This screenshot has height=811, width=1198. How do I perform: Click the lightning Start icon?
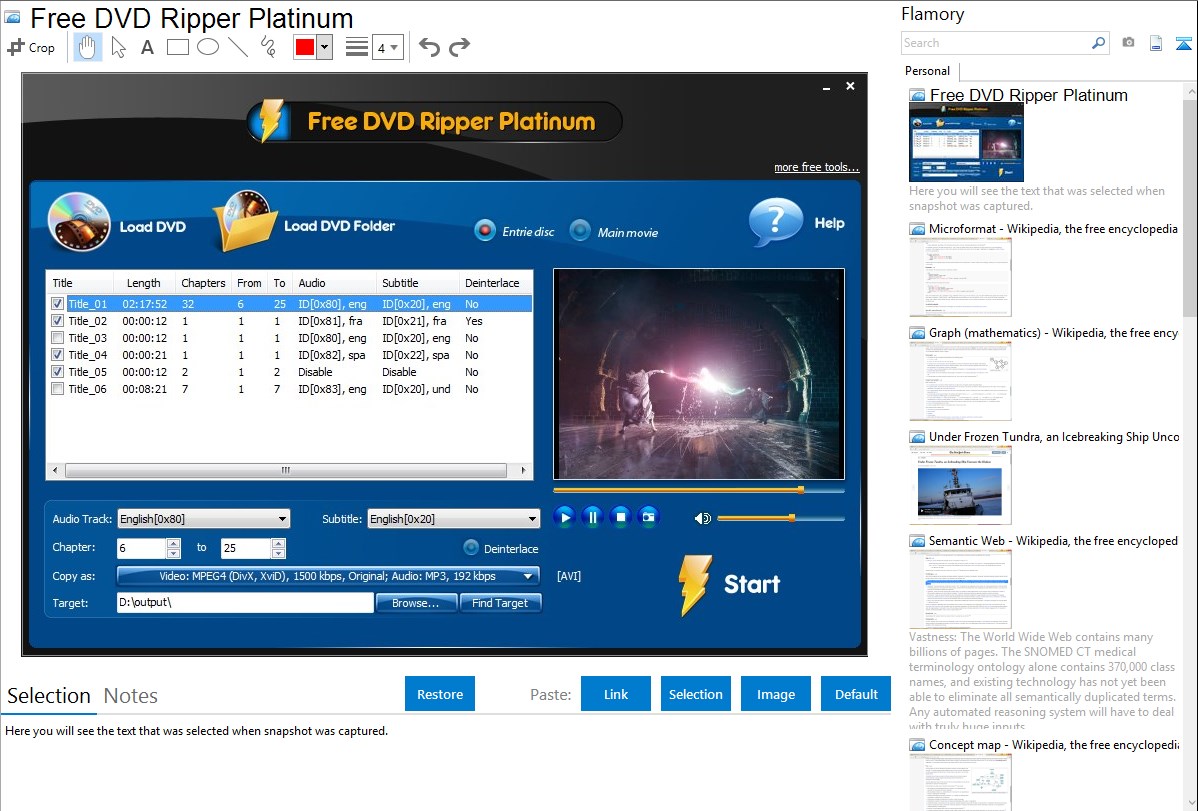pyautogui.click(x=695, y=585)
